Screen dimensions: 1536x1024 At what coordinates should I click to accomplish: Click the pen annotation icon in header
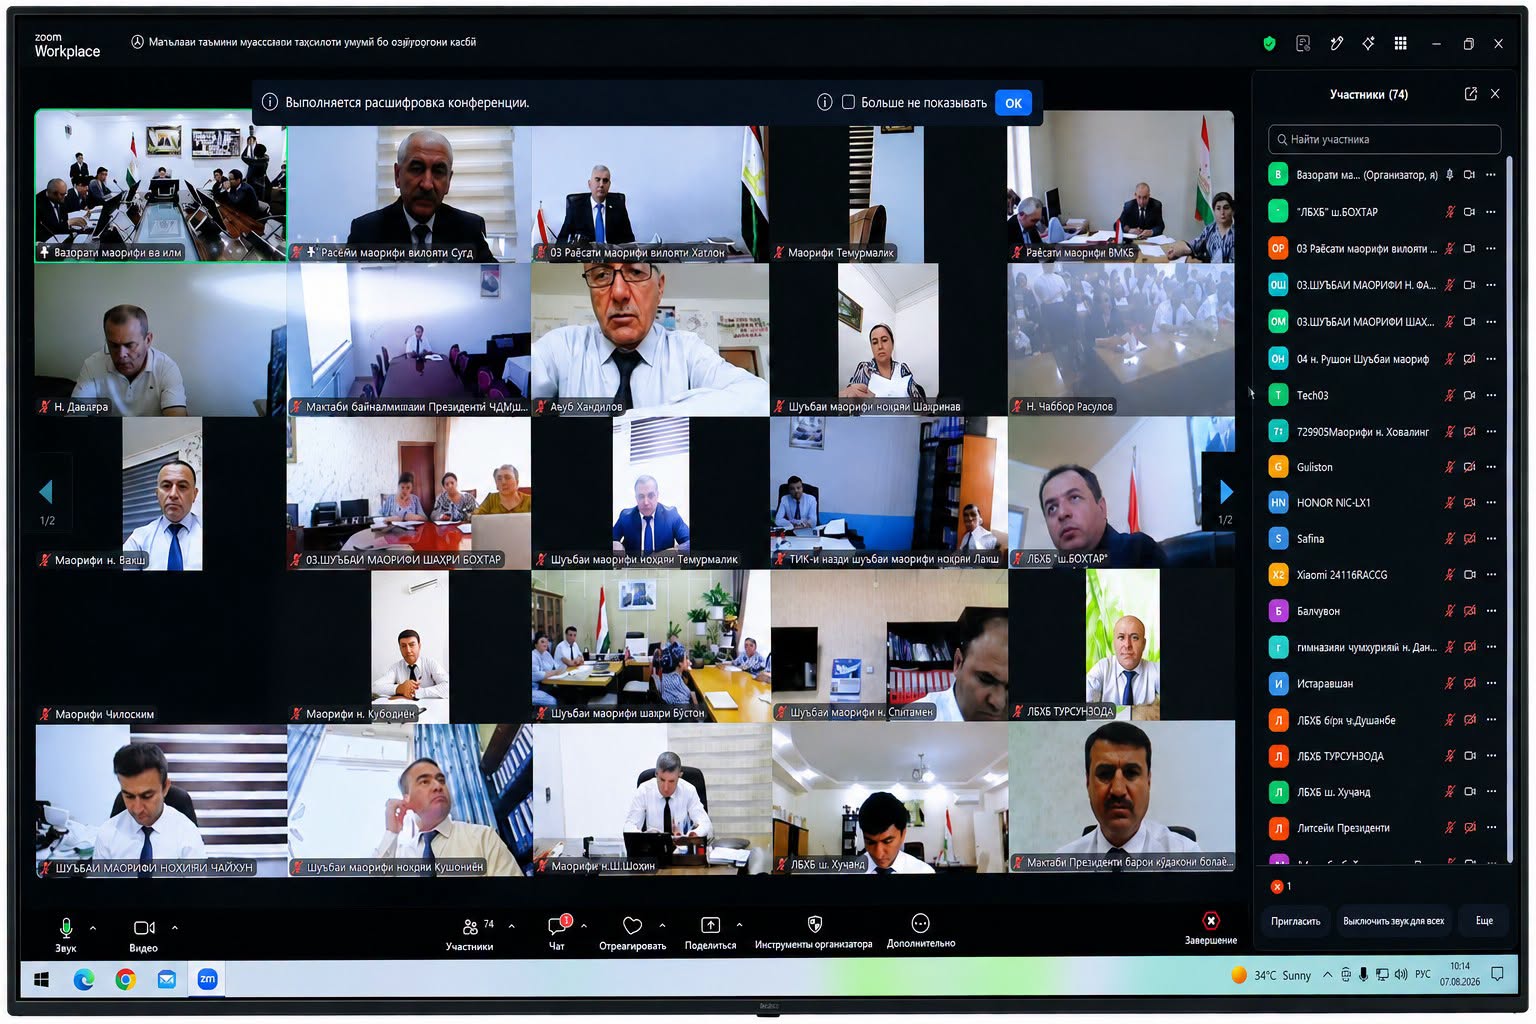1336,43
